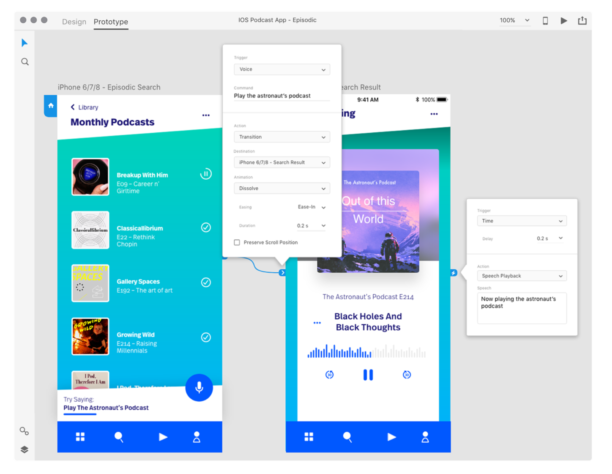The width and height of the screenshot is (612, 474).
Task: Select artboard title Episodic Search
Action: [x=109, y=87]
